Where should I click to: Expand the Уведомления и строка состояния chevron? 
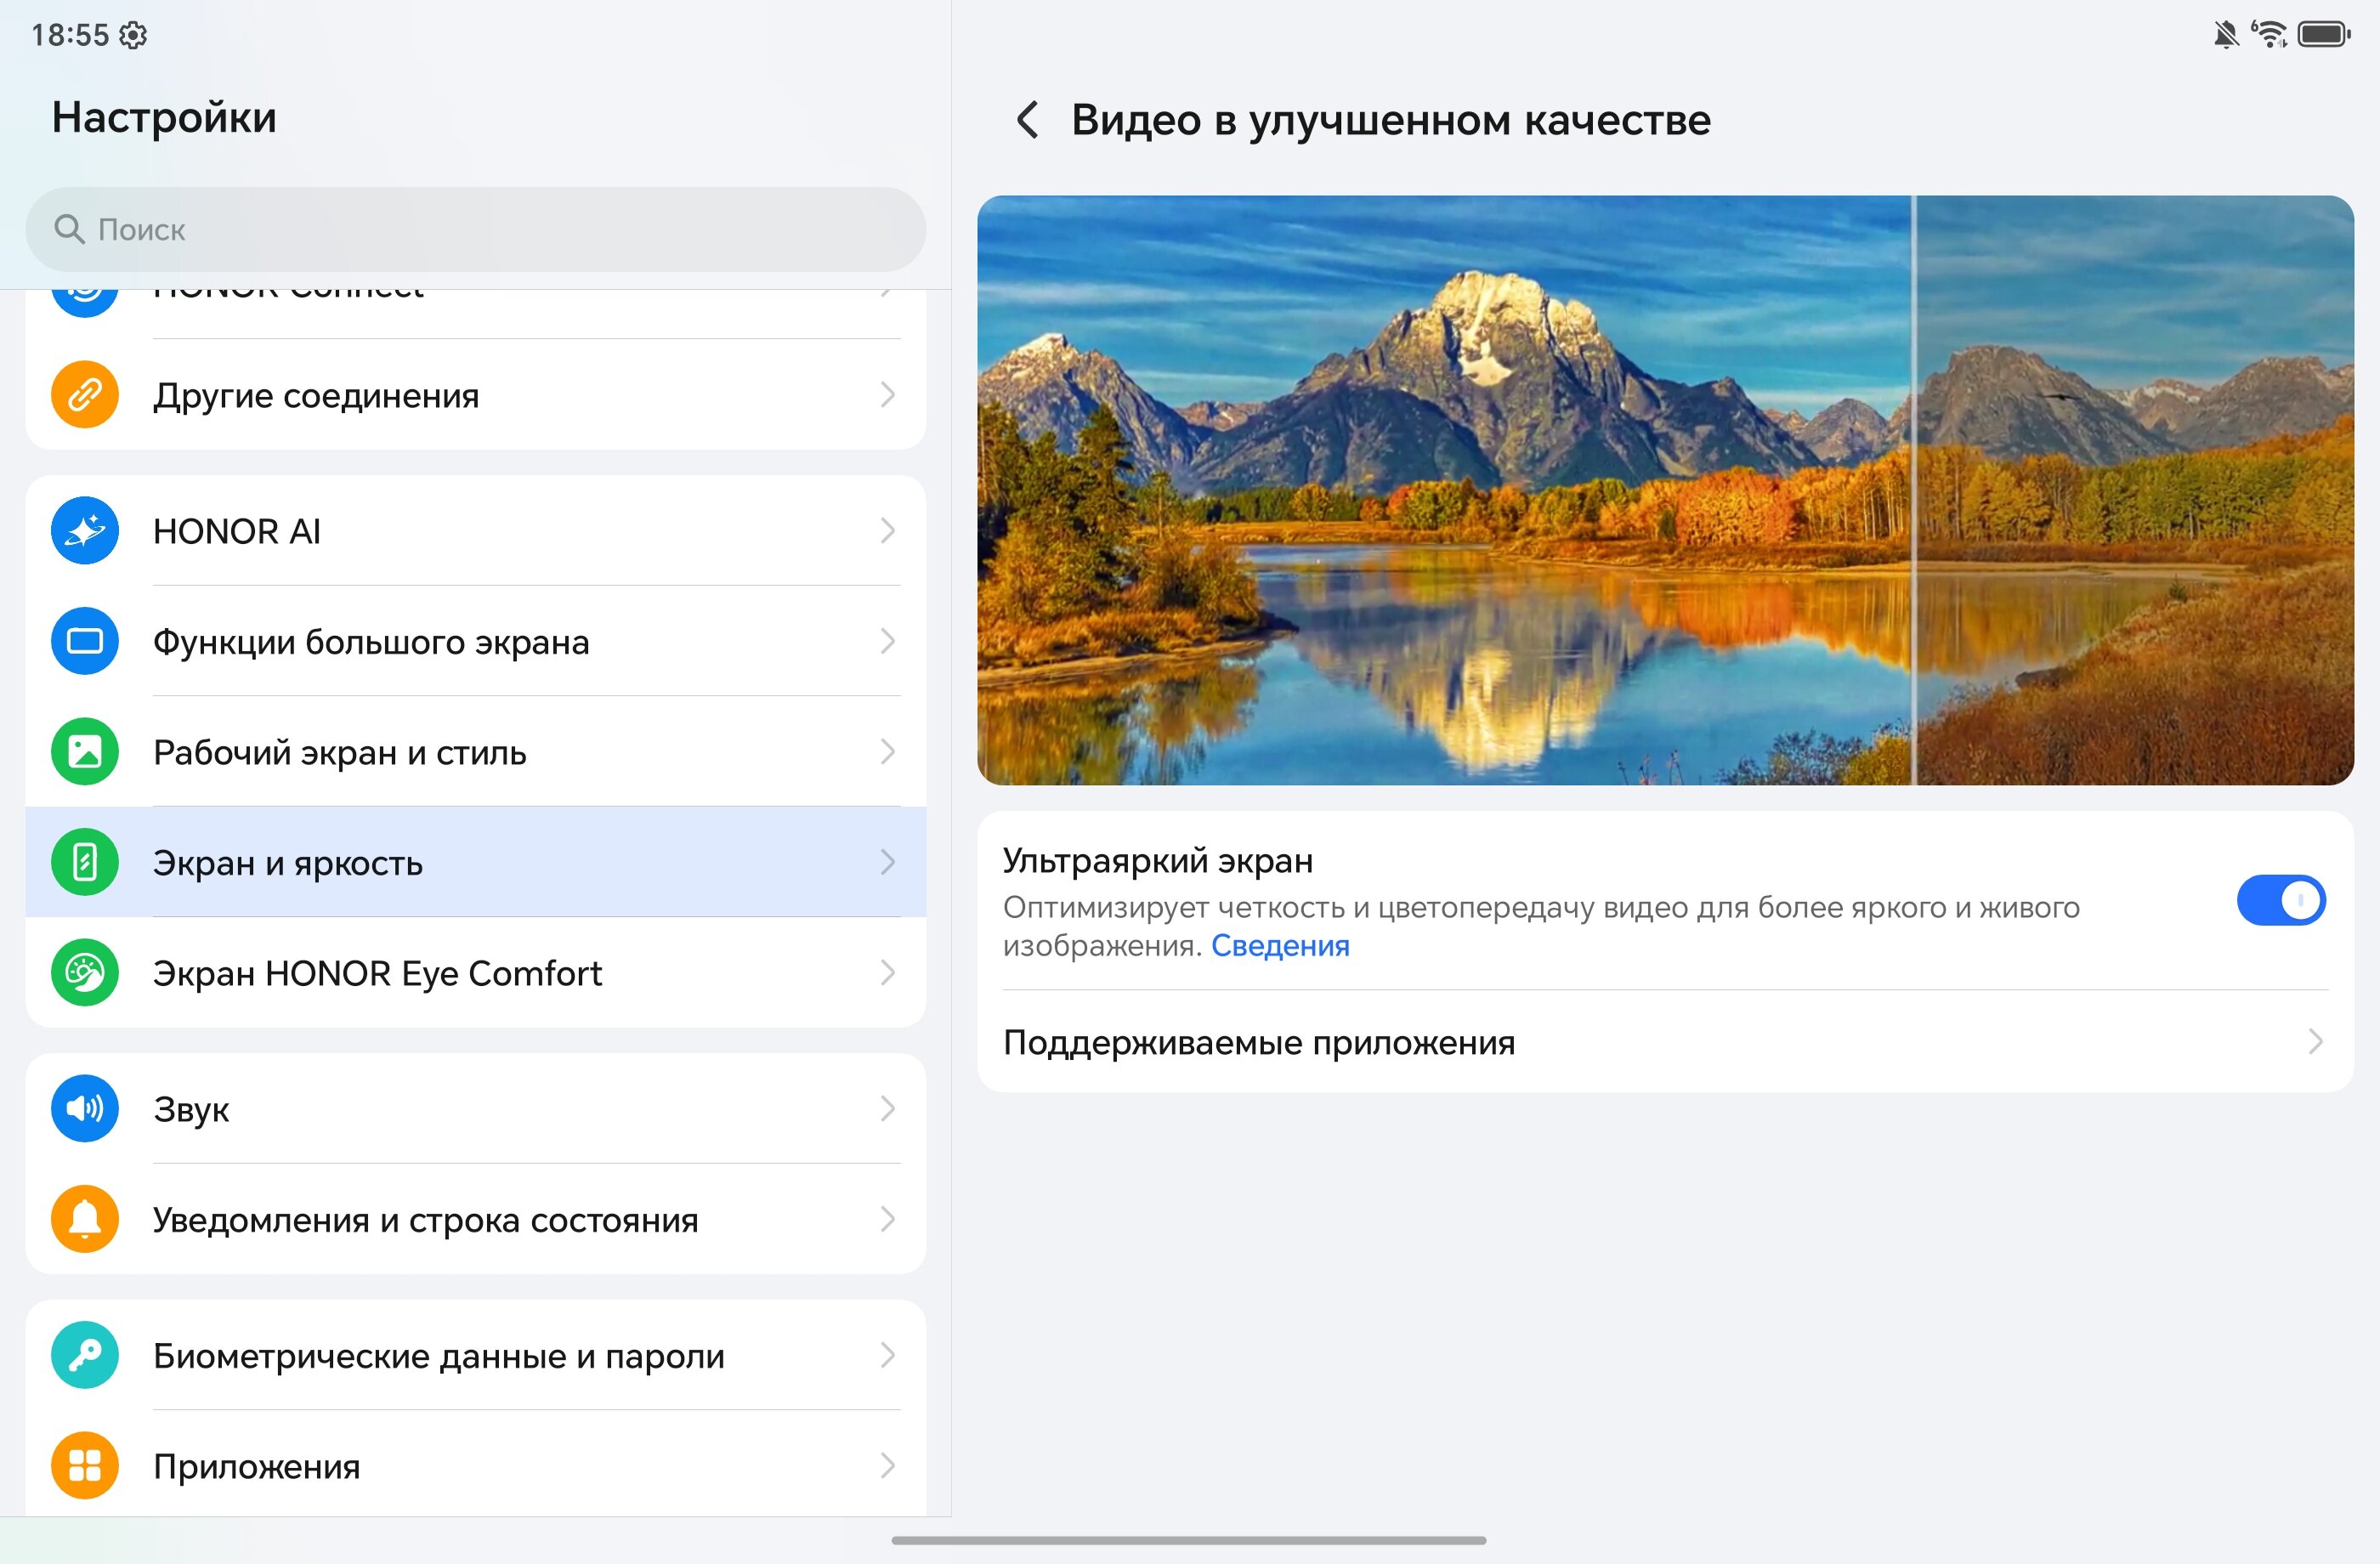[x=887, y=1219]
